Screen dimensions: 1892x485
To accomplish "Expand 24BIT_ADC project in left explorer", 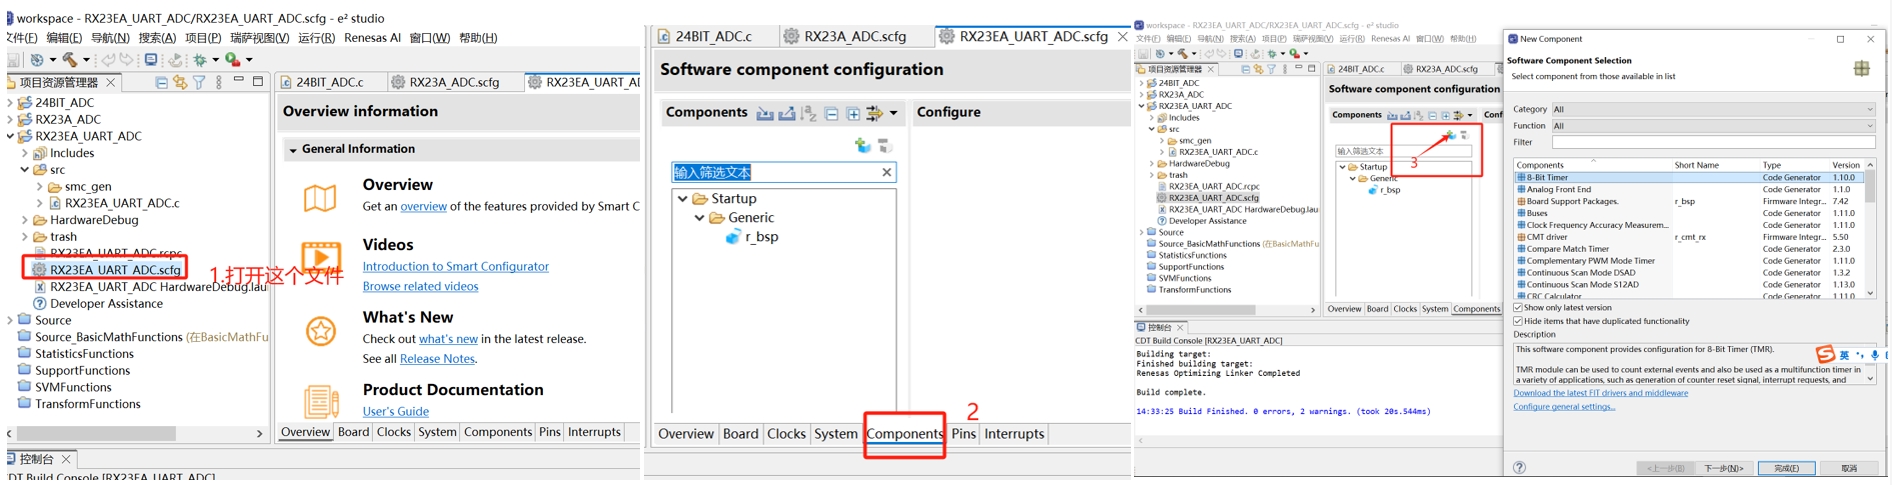I will coord(10,102).
